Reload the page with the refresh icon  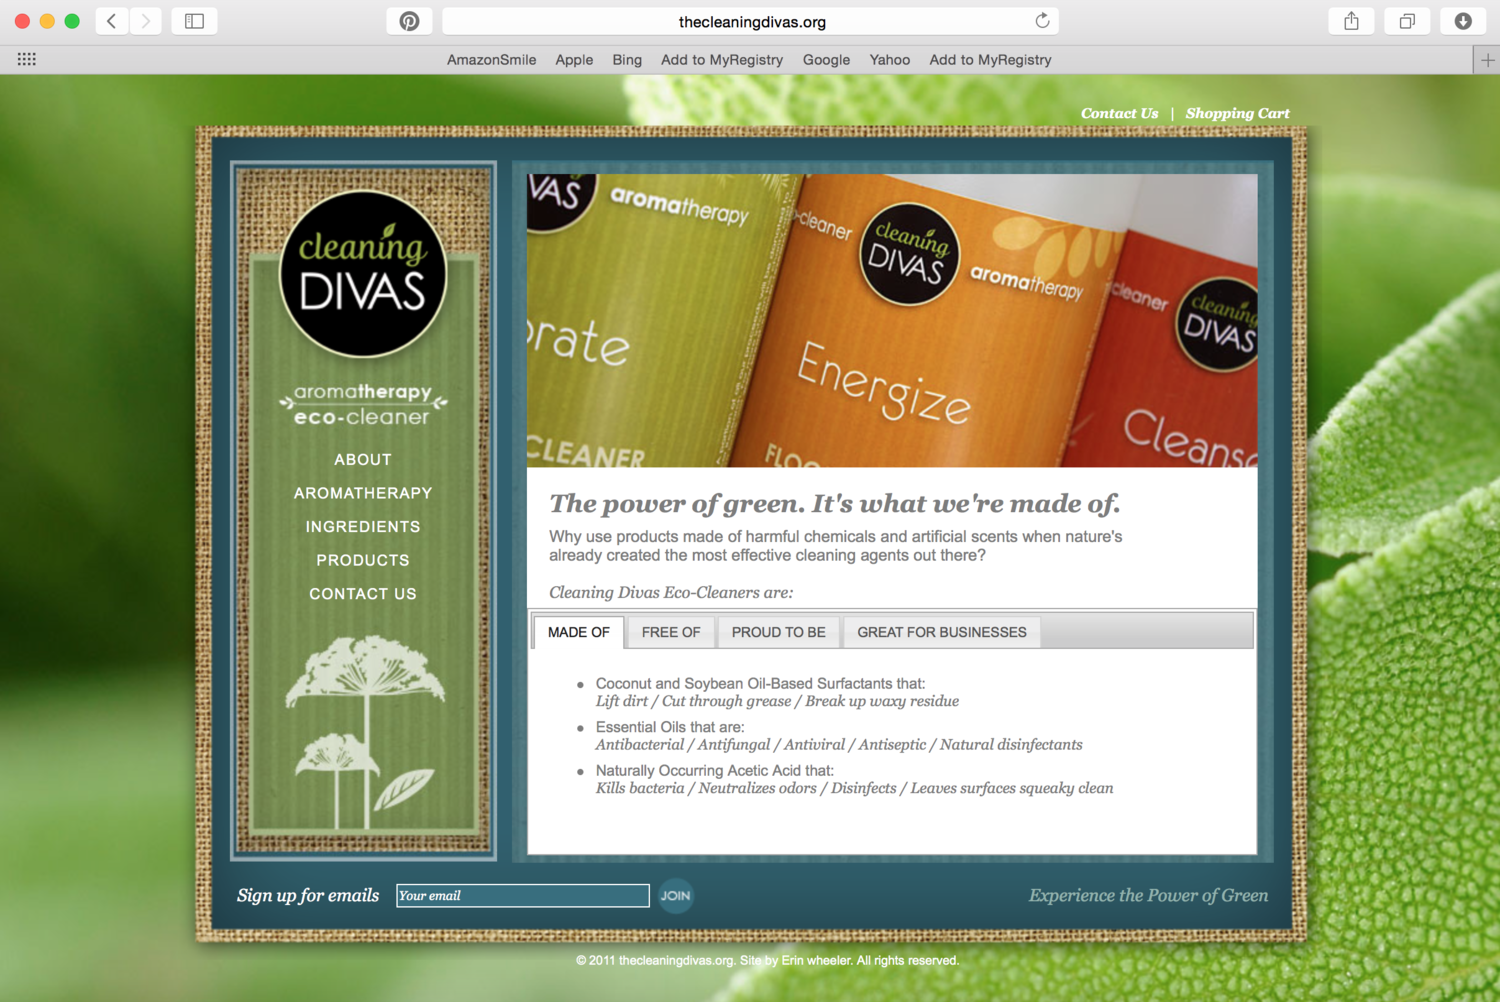point(1042,21)
